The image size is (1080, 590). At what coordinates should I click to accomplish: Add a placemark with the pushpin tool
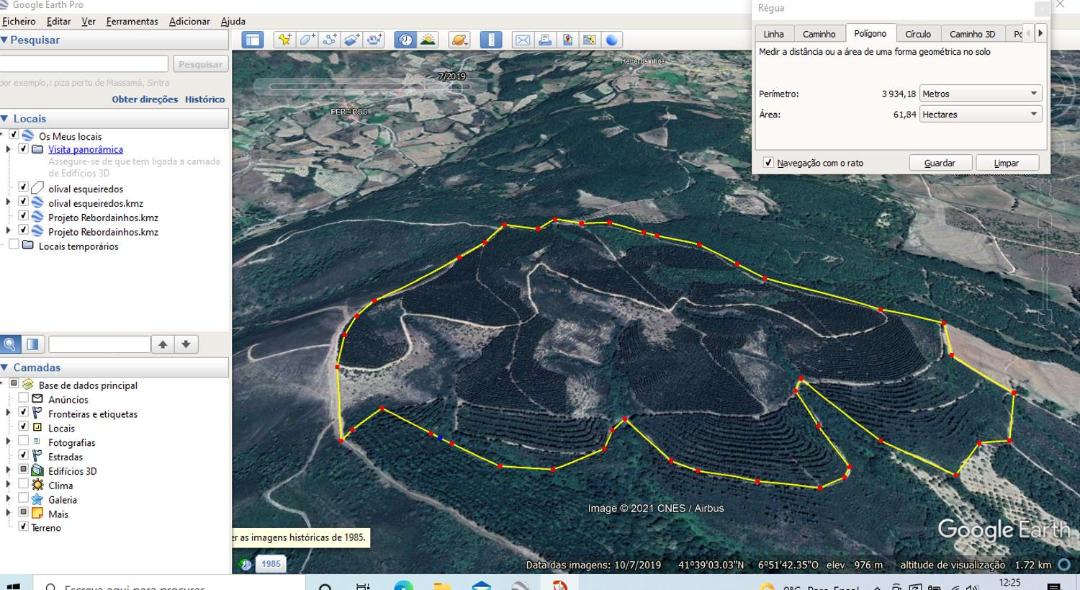(284, 40)
